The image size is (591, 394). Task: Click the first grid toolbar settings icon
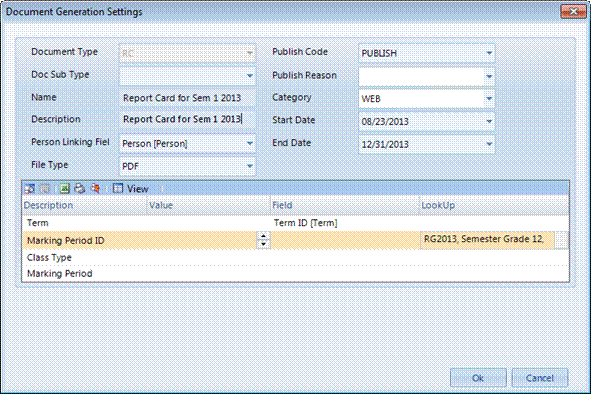29,189
